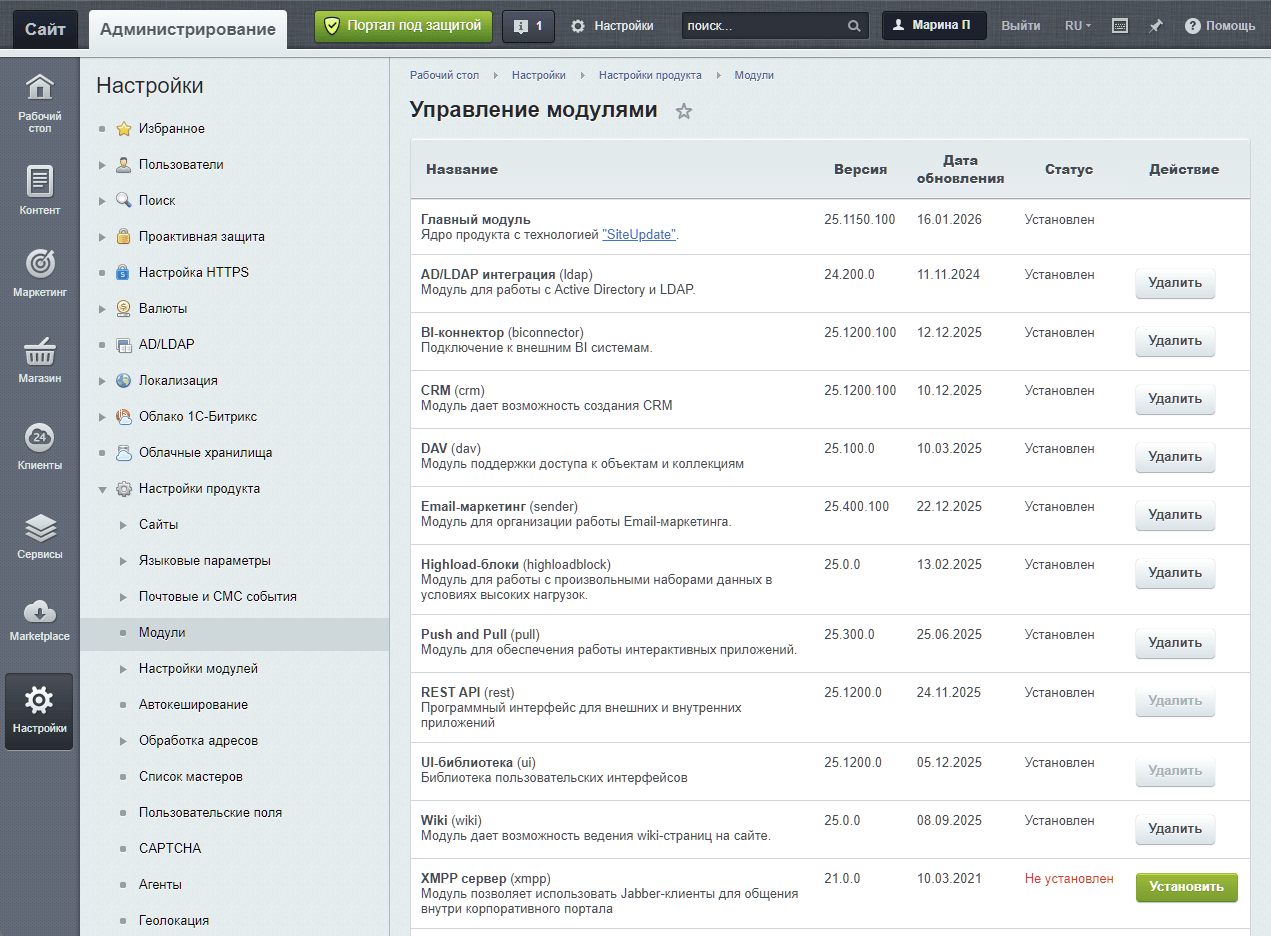
Task: Expand the Настройки модулей subnode
Action: click(123, 669)
